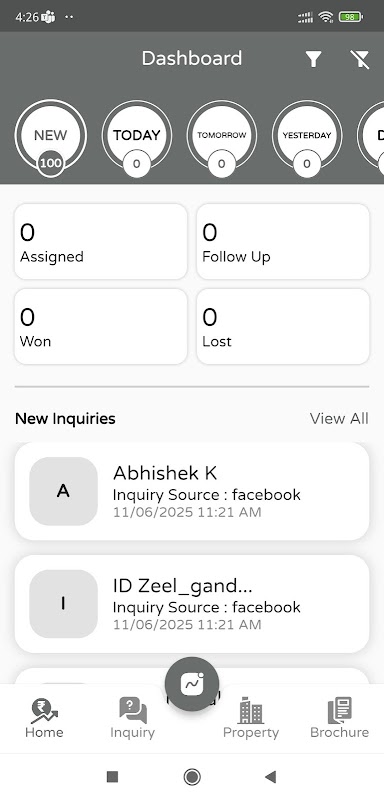Tap the floating chart action button
The width and height of the screenshot is (384, 800).
pyautogui.click(x=192, y=684)
